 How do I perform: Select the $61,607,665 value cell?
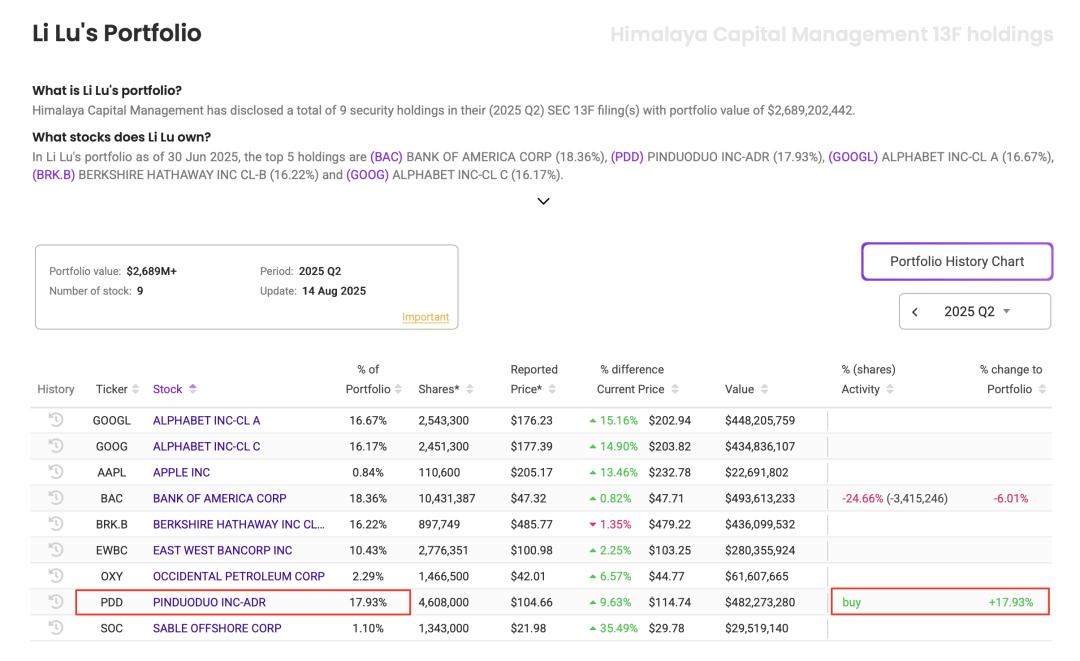pyautogui.click(x=756, y=576)
